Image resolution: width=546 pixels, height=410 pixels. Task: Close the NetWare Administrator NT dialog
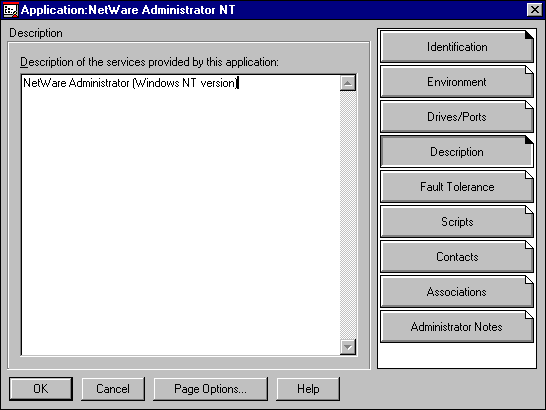[535, 10]
